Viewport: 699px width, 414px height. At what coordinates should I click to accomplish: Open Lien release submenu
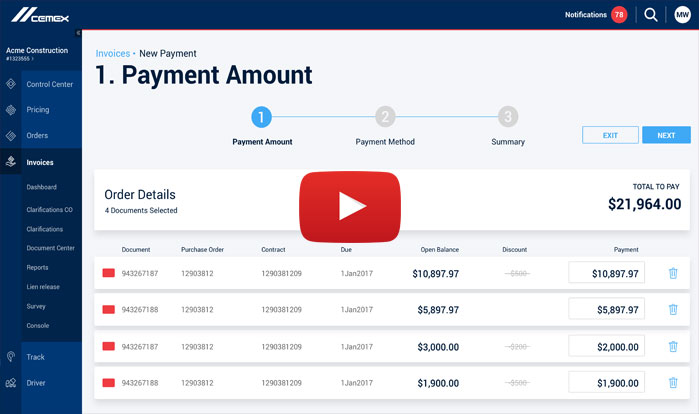(x=43, y=287)
